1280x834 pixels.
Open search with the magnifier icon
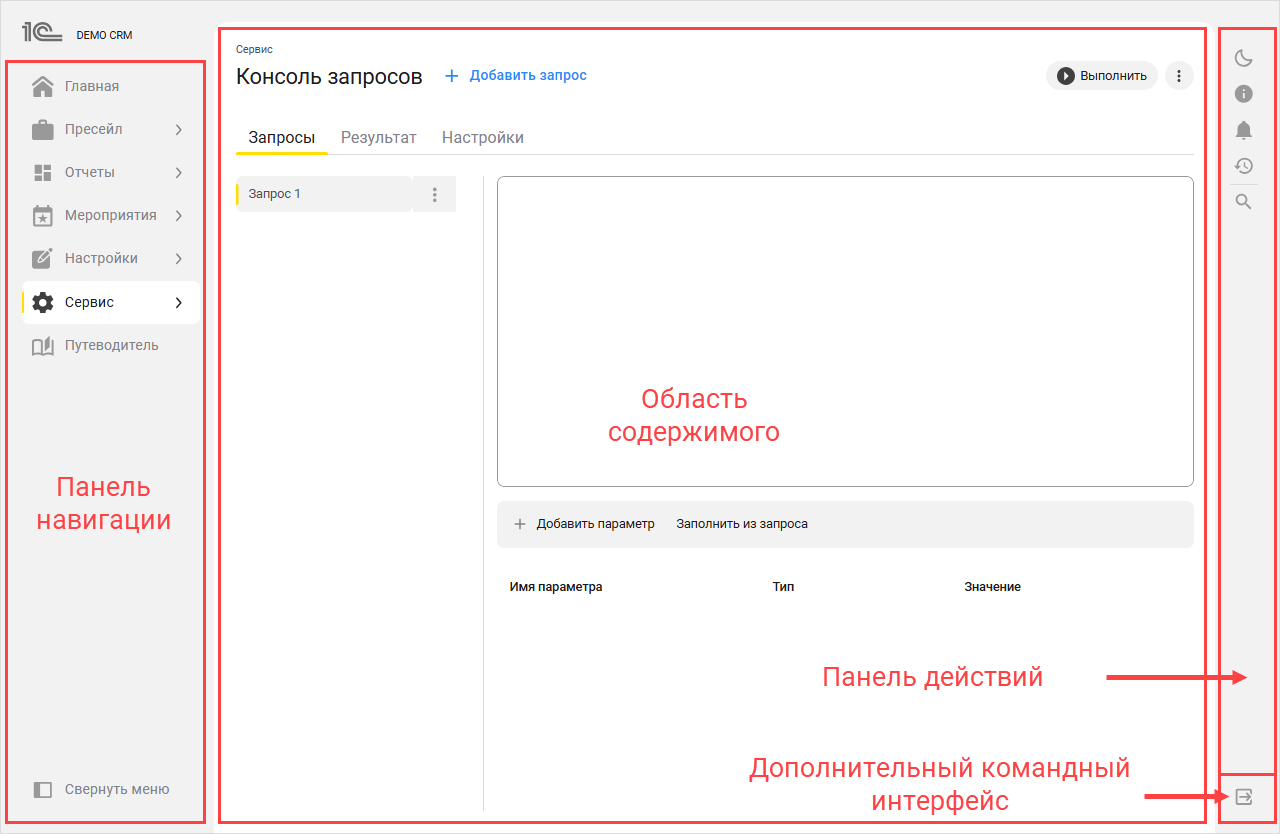click(1243, 202)
